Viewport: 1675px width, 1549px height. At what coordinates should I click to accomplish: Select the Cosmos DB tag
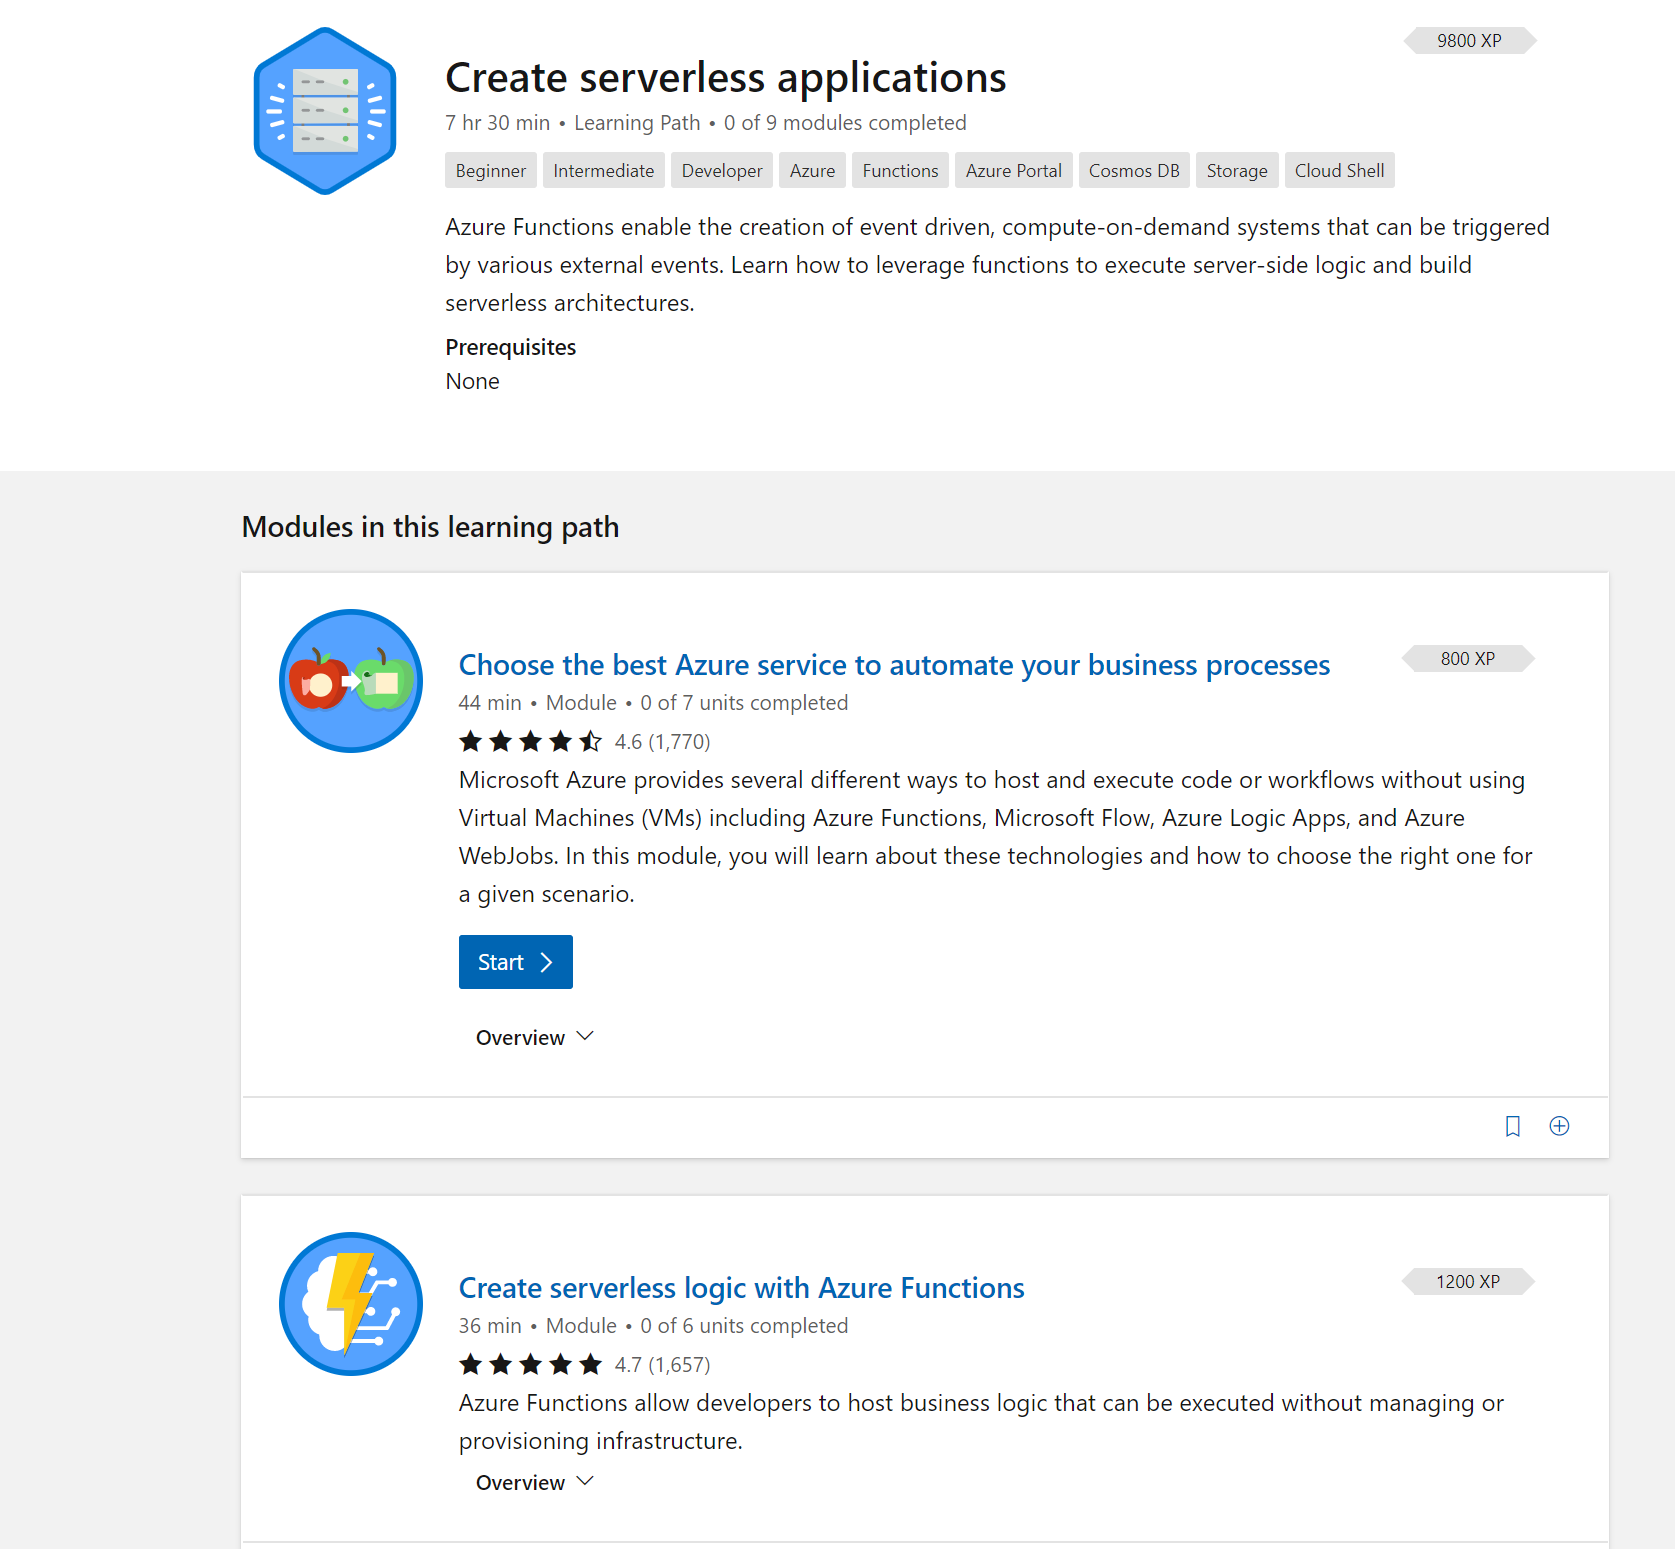(1133, 171)
